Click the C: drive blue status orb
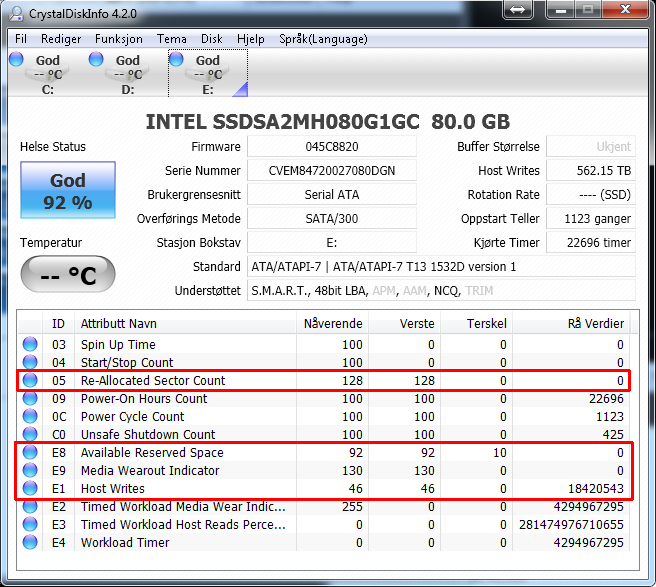The height and width of the screenshot is (587, 656). (x=16, y=59)
